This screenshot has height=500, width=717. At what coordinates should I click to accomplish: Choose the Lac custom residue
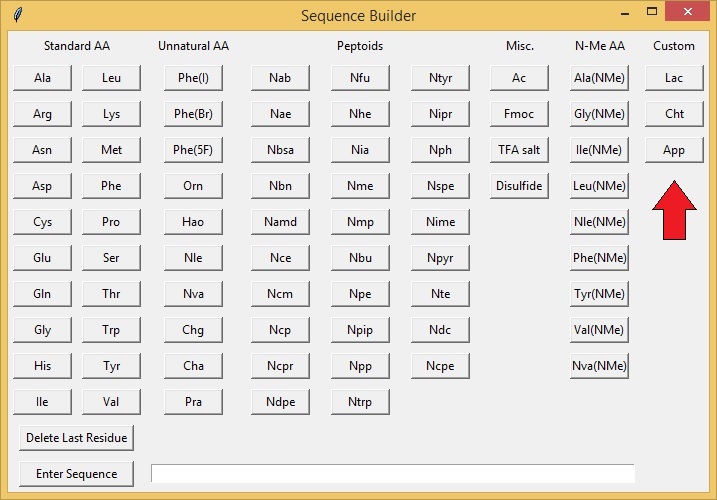point(674,78)
